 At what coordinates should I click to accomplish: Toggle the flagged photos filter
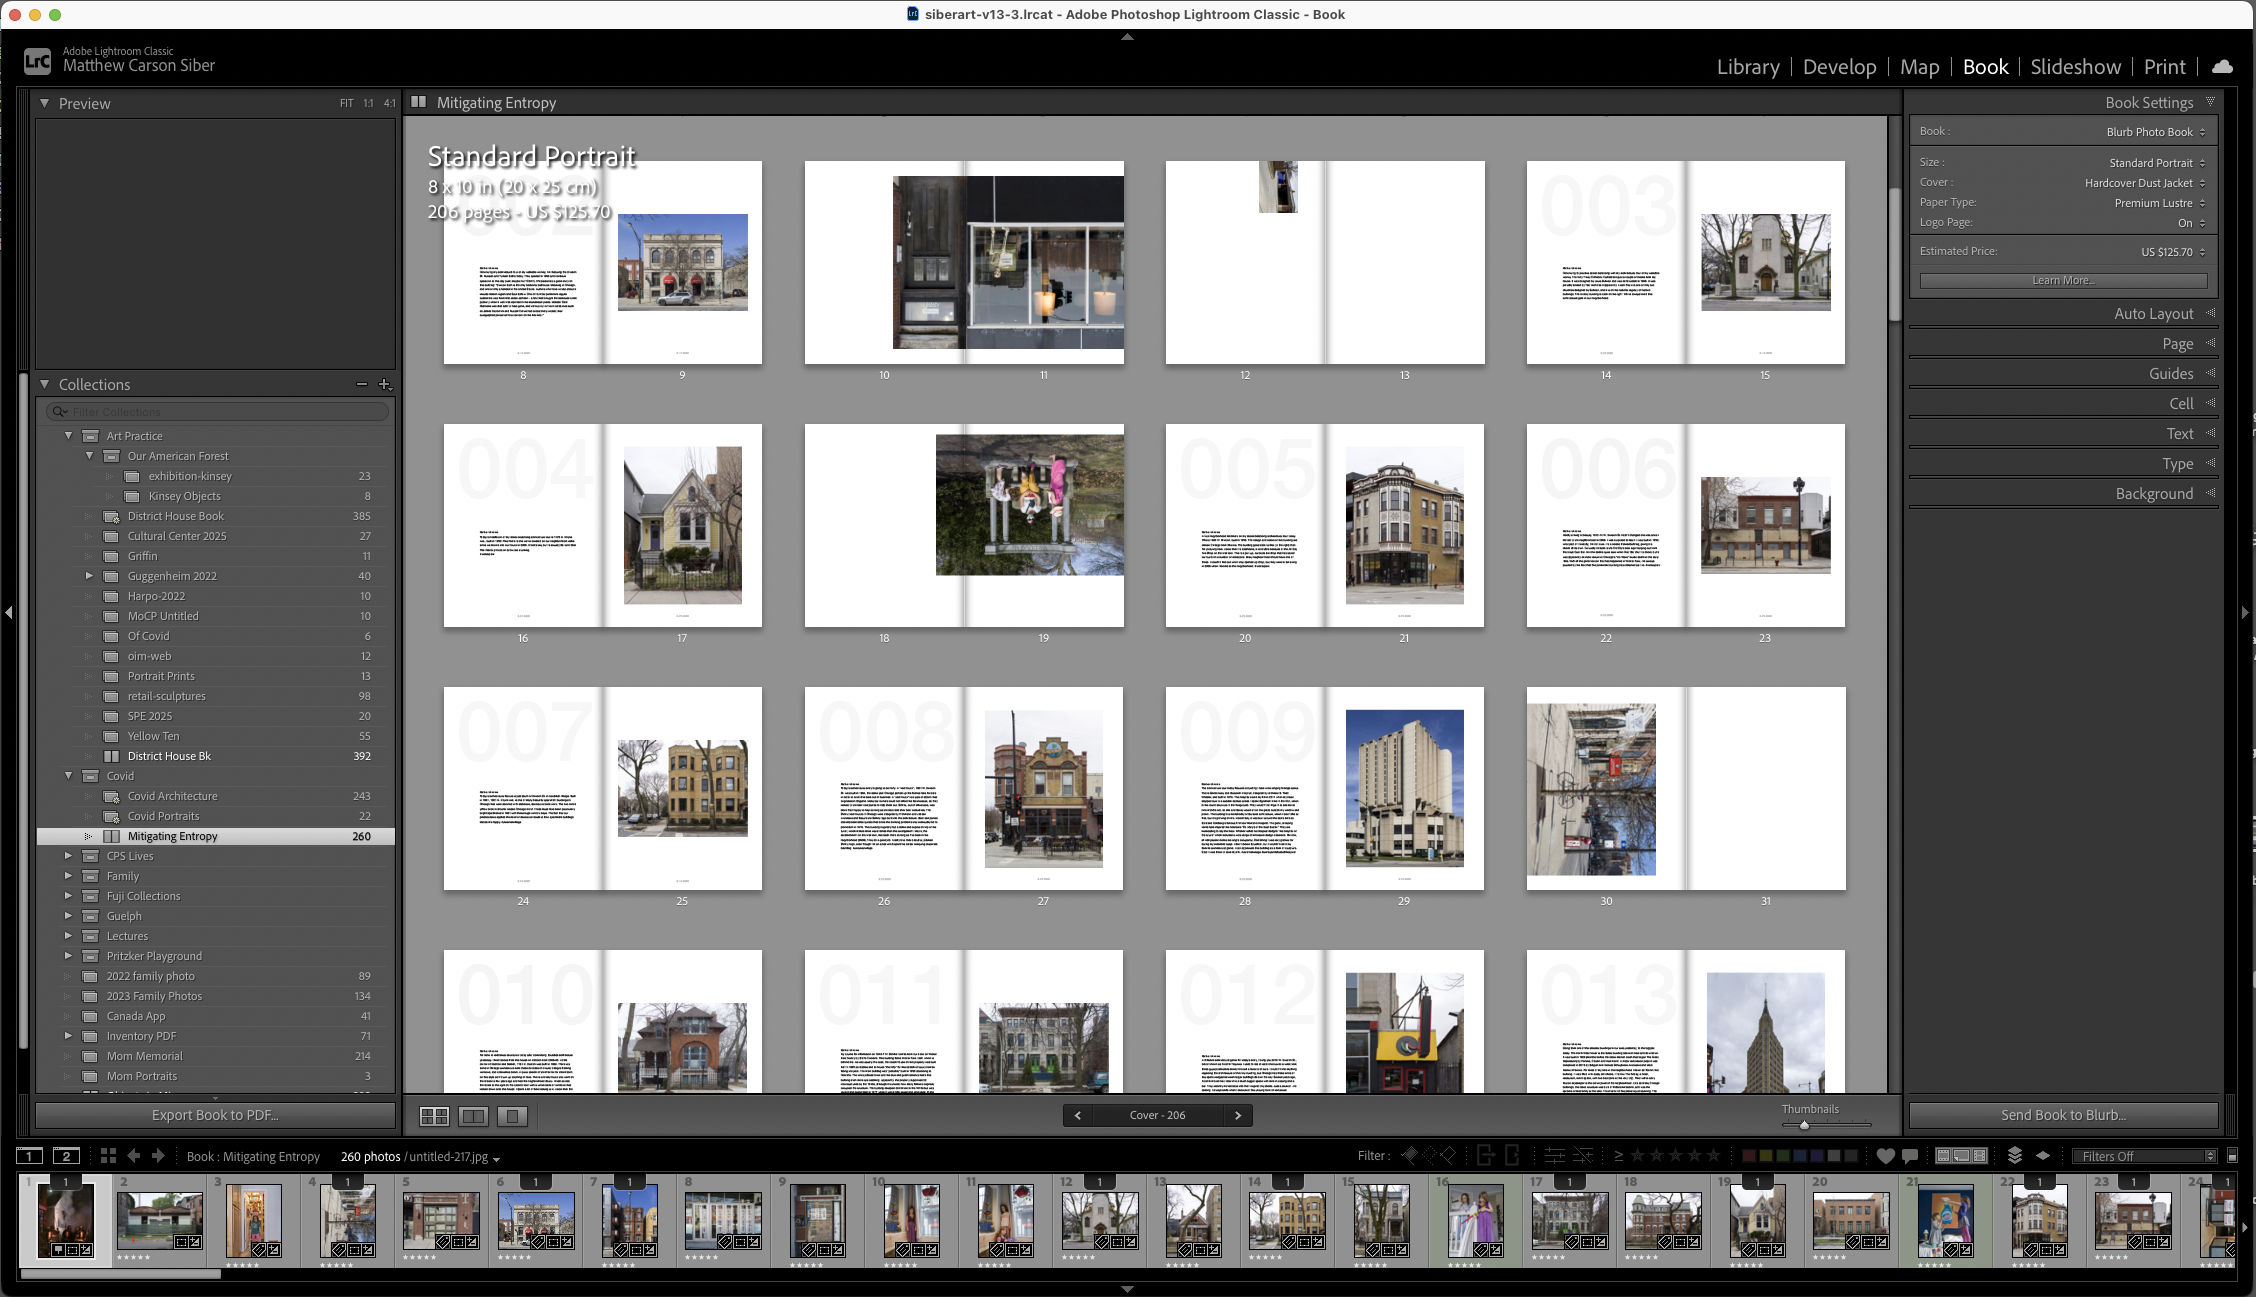point(1409,1156)
